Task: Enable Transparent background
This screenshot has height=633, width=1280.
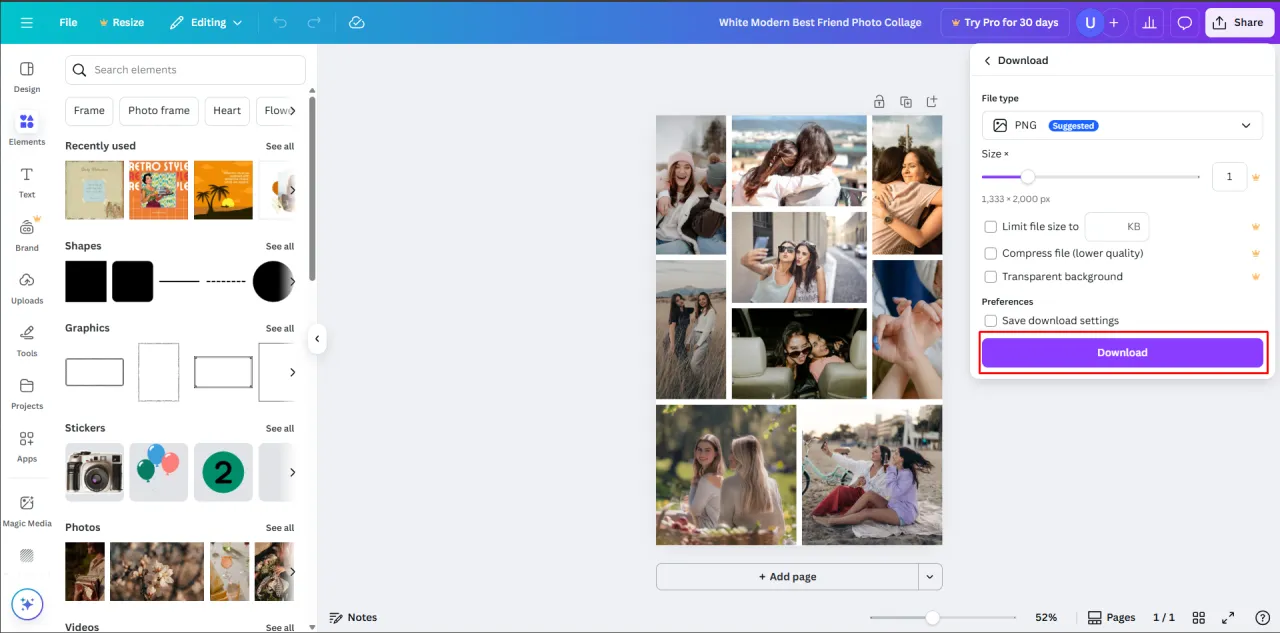Action: pos(990,277)
